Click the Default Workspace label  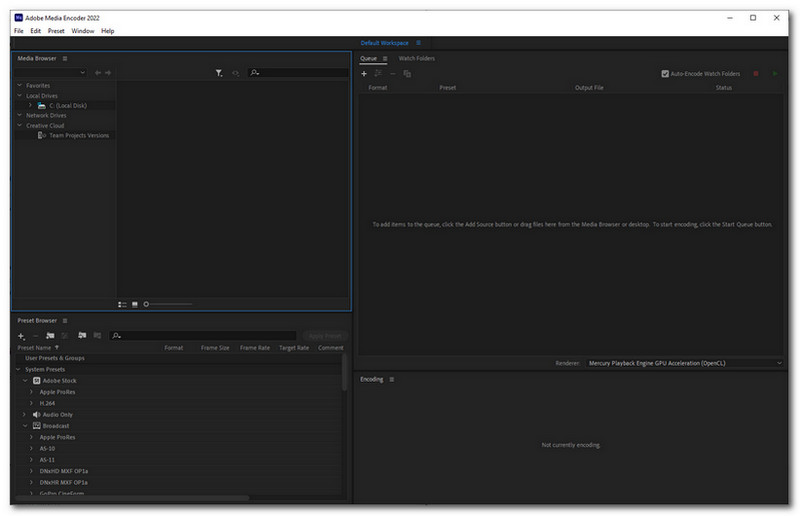click(385, 43)
